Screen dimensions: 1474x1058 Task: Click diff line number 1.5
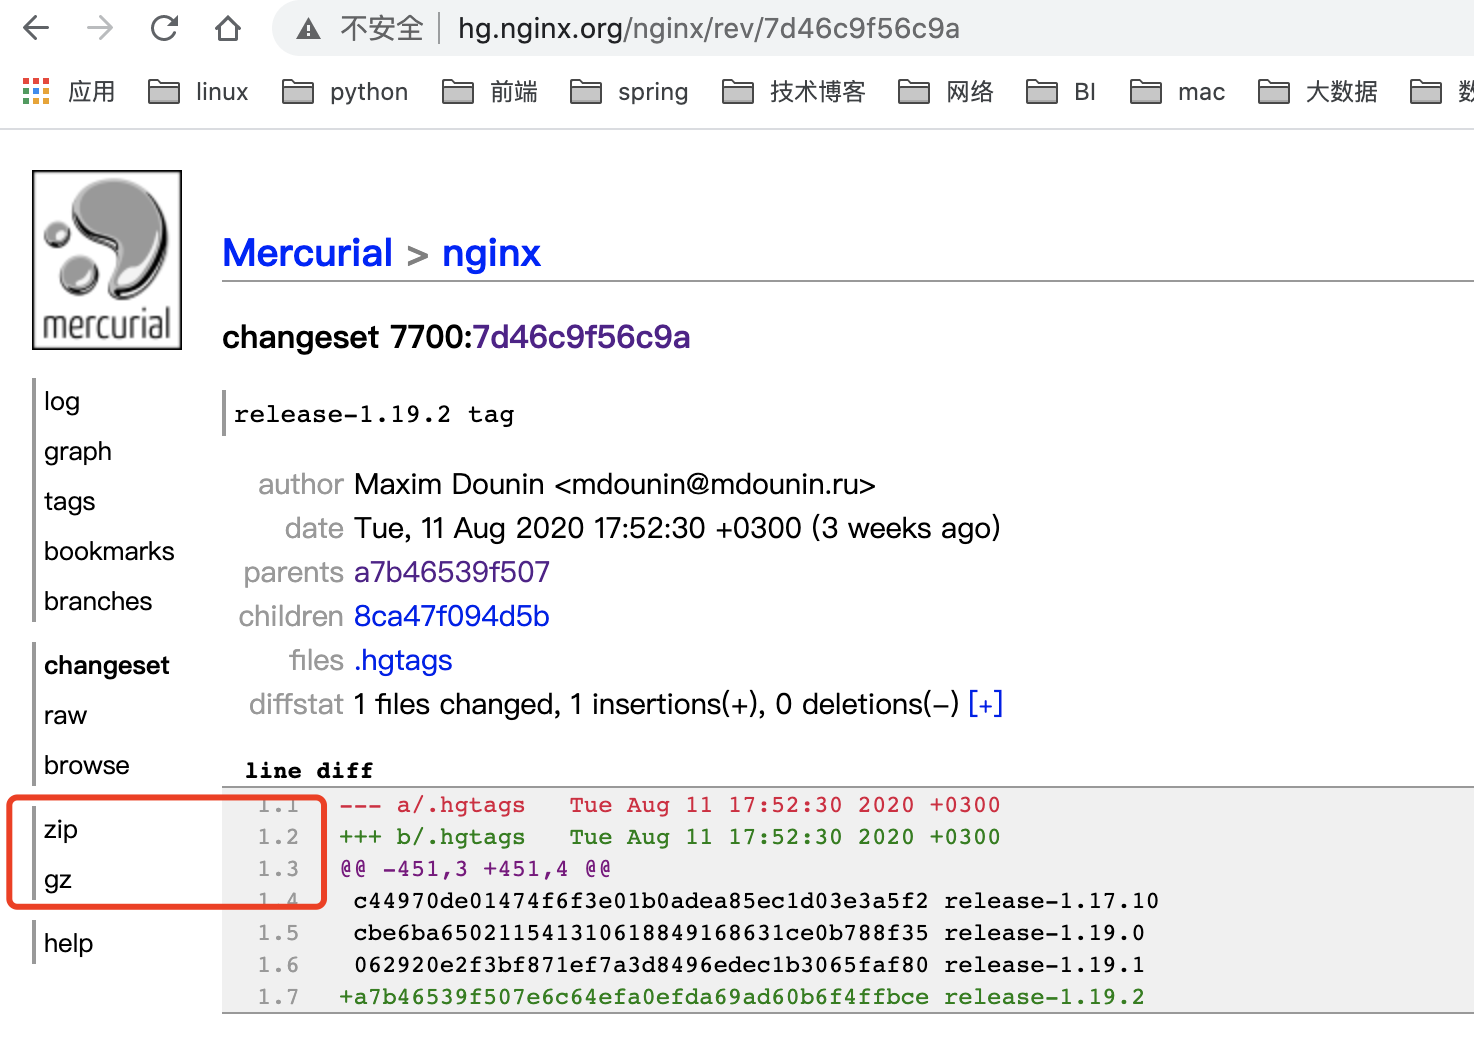(x=278, y=933)
